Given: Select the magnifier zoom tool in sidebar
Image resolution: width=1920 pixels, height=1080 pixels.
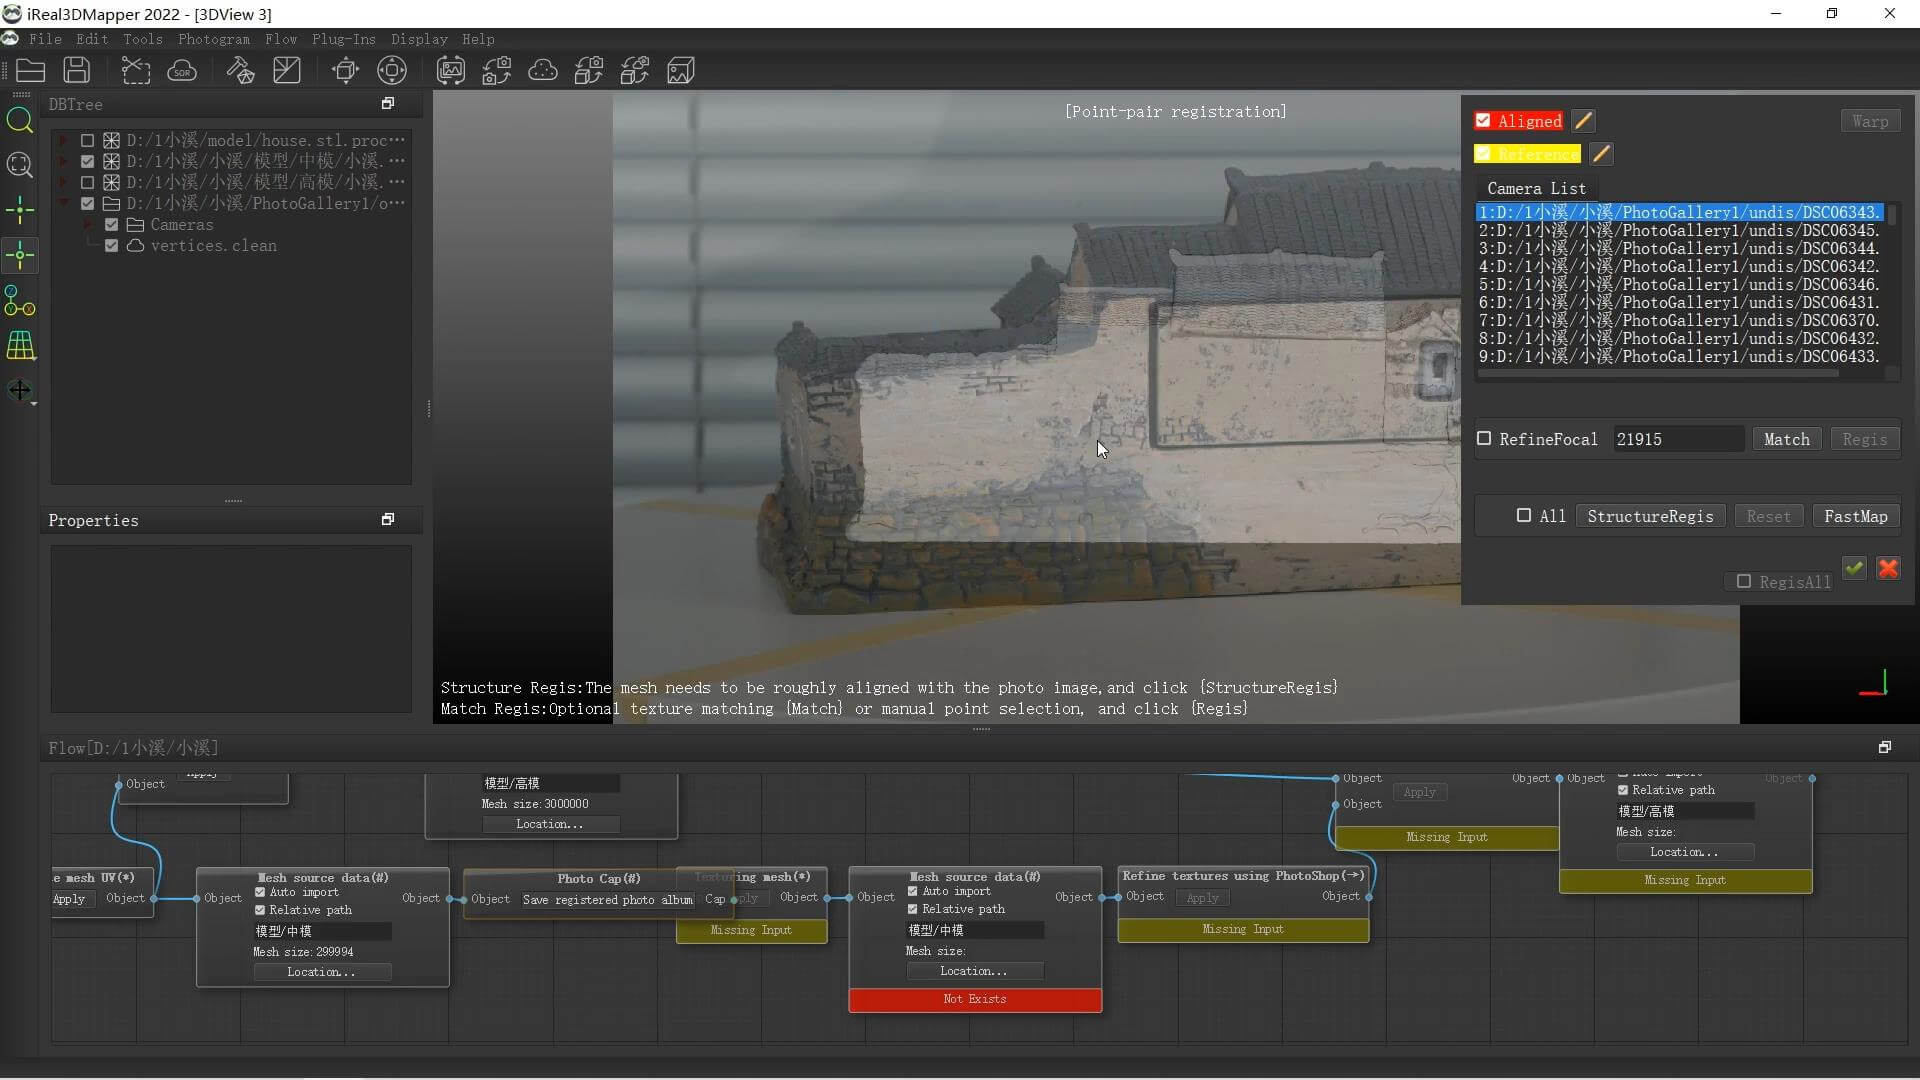Looking at the screenshot, I should pos(20,120).
